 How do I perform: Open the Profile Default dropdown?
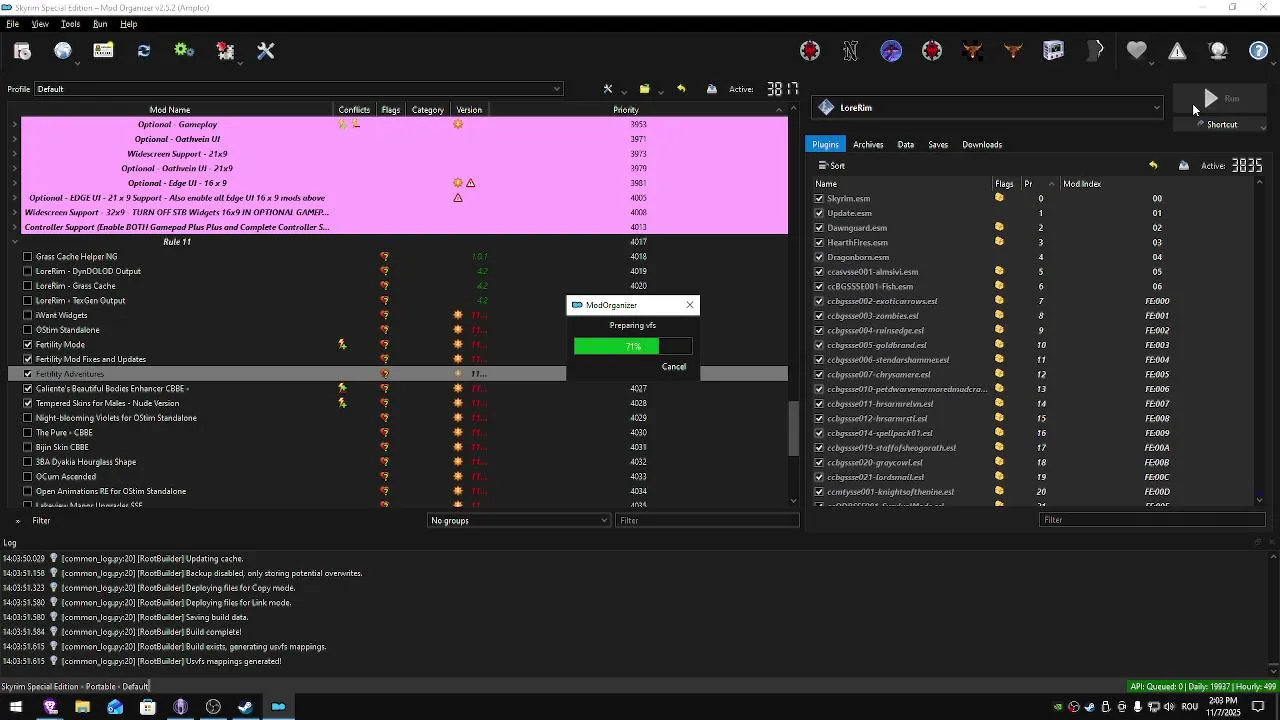[299, 89]
